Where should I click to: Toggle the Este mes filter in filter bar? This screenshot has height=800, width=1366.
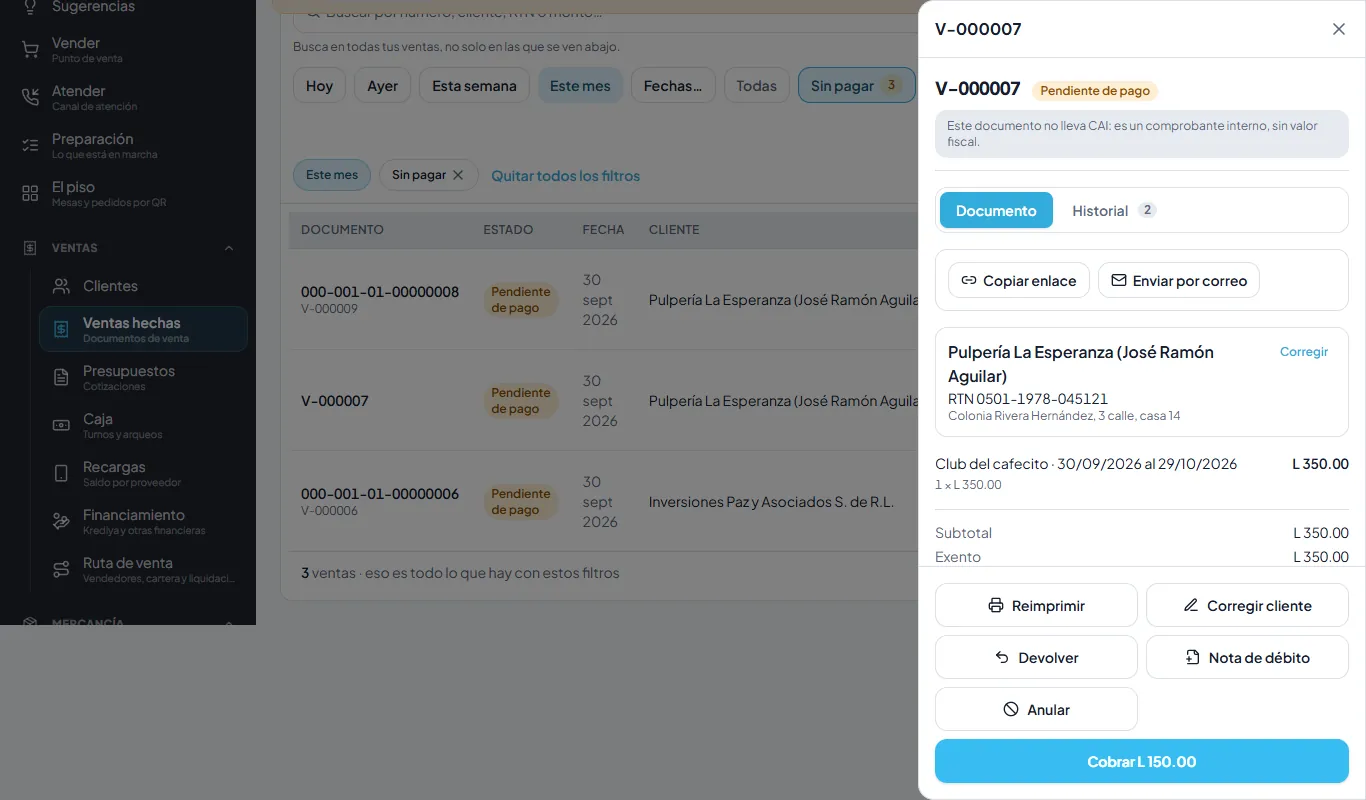[580, 86]
